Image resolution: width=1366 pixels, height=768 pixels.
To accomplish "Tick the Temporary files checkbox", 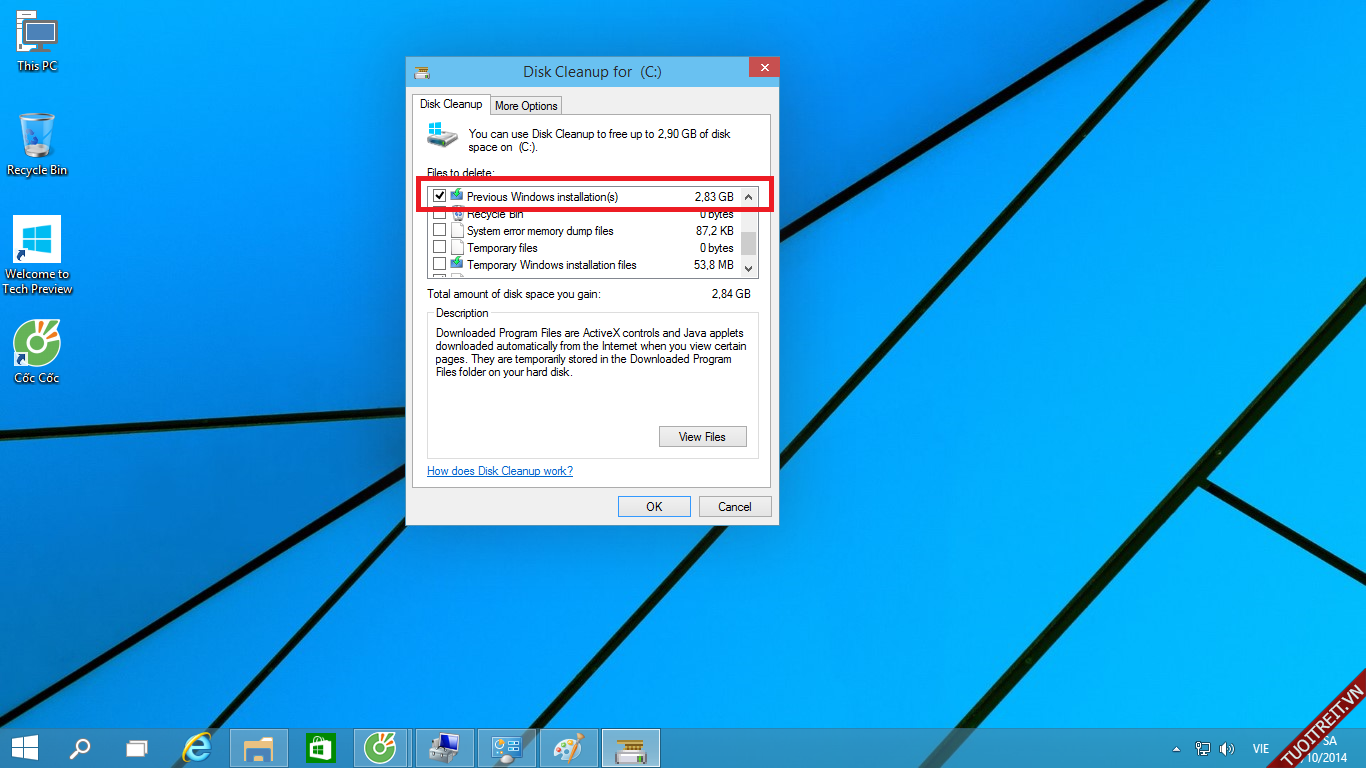I will [439, 248].
